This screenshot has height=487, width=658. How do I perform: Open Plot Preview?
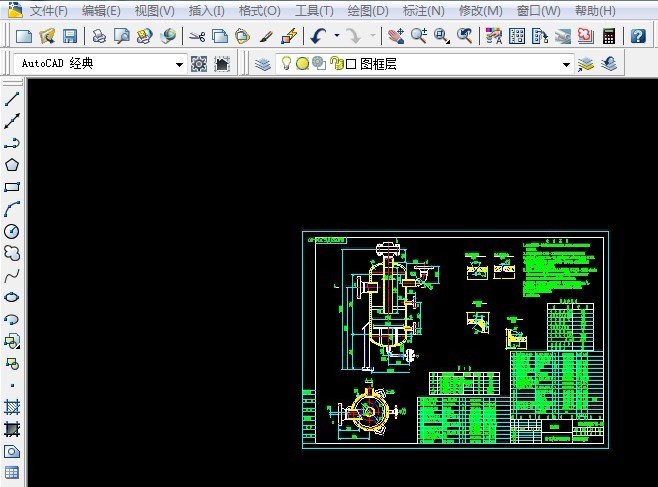[x=122, y=36]
